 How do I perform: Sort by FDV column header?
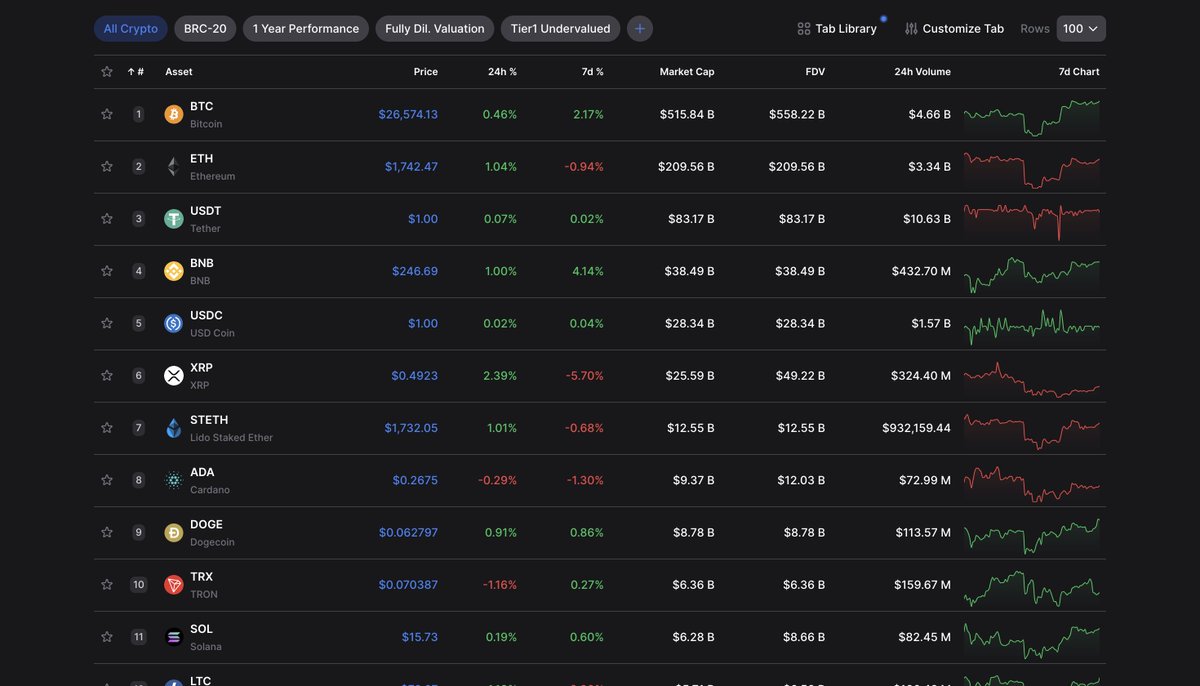(815, 72)
